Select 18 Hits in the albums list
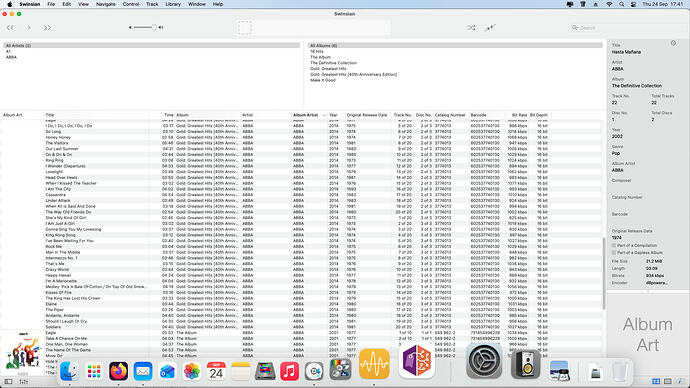This screenshot has height=388, width=690. [455, 51]
